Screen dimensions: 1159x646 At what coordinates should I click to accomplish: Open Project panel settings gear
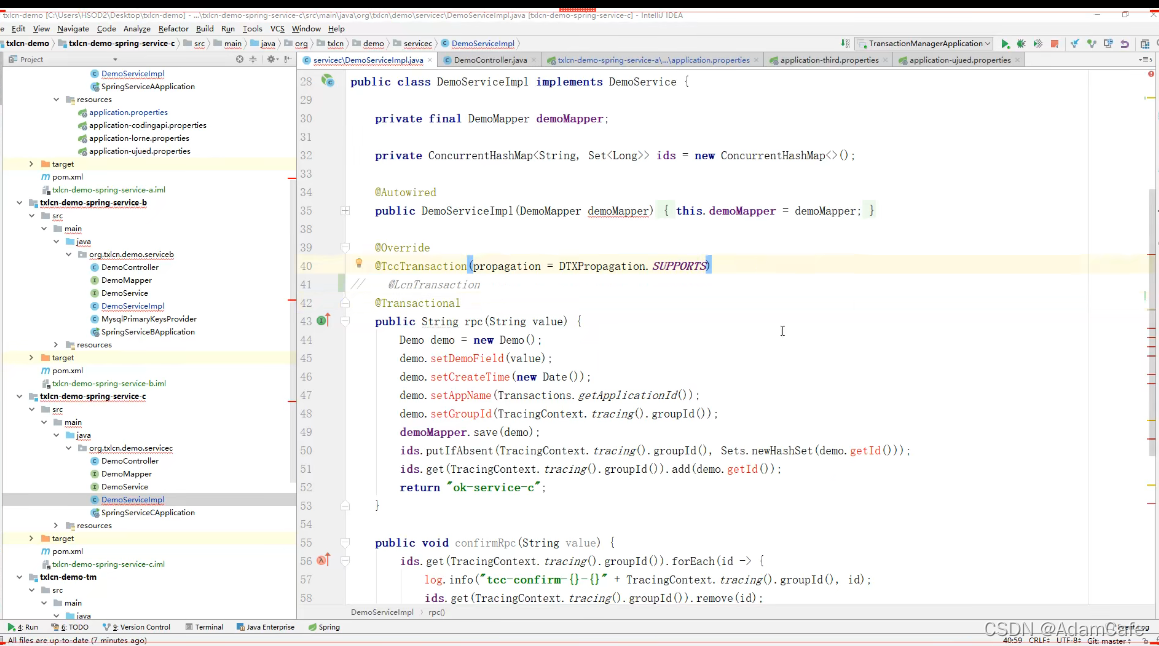(271, 59)
